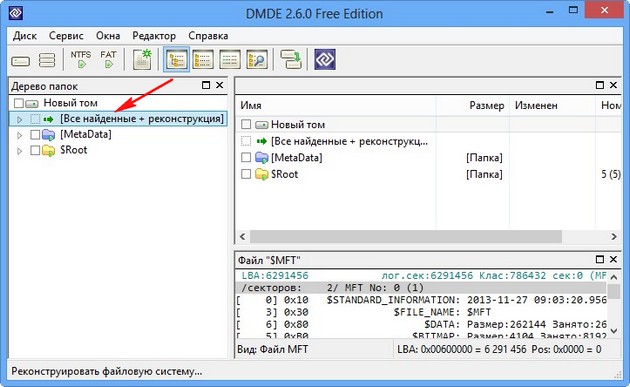Click green arrow icon in folder tree row
The image size is (630, 387).
coord(48,119)
